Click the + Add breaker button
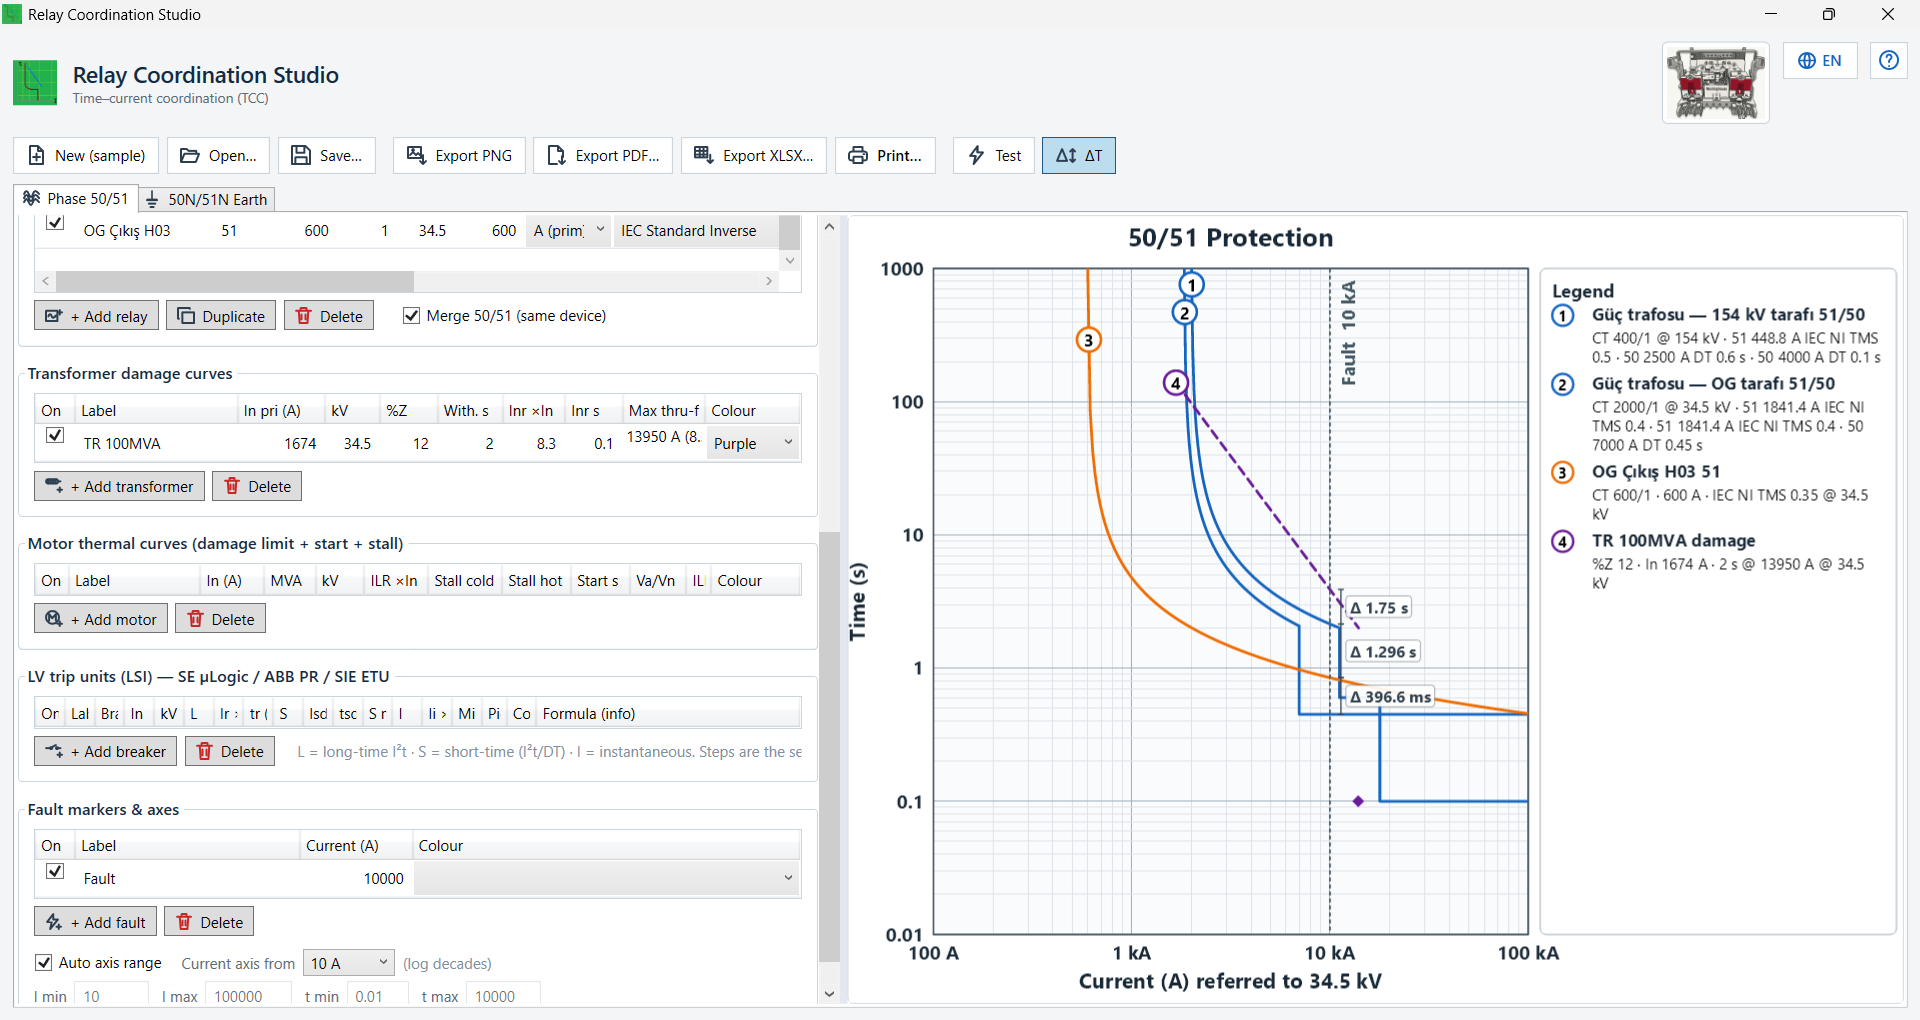This screenshot has width=1920, height=1020. [x=106, y=751]
